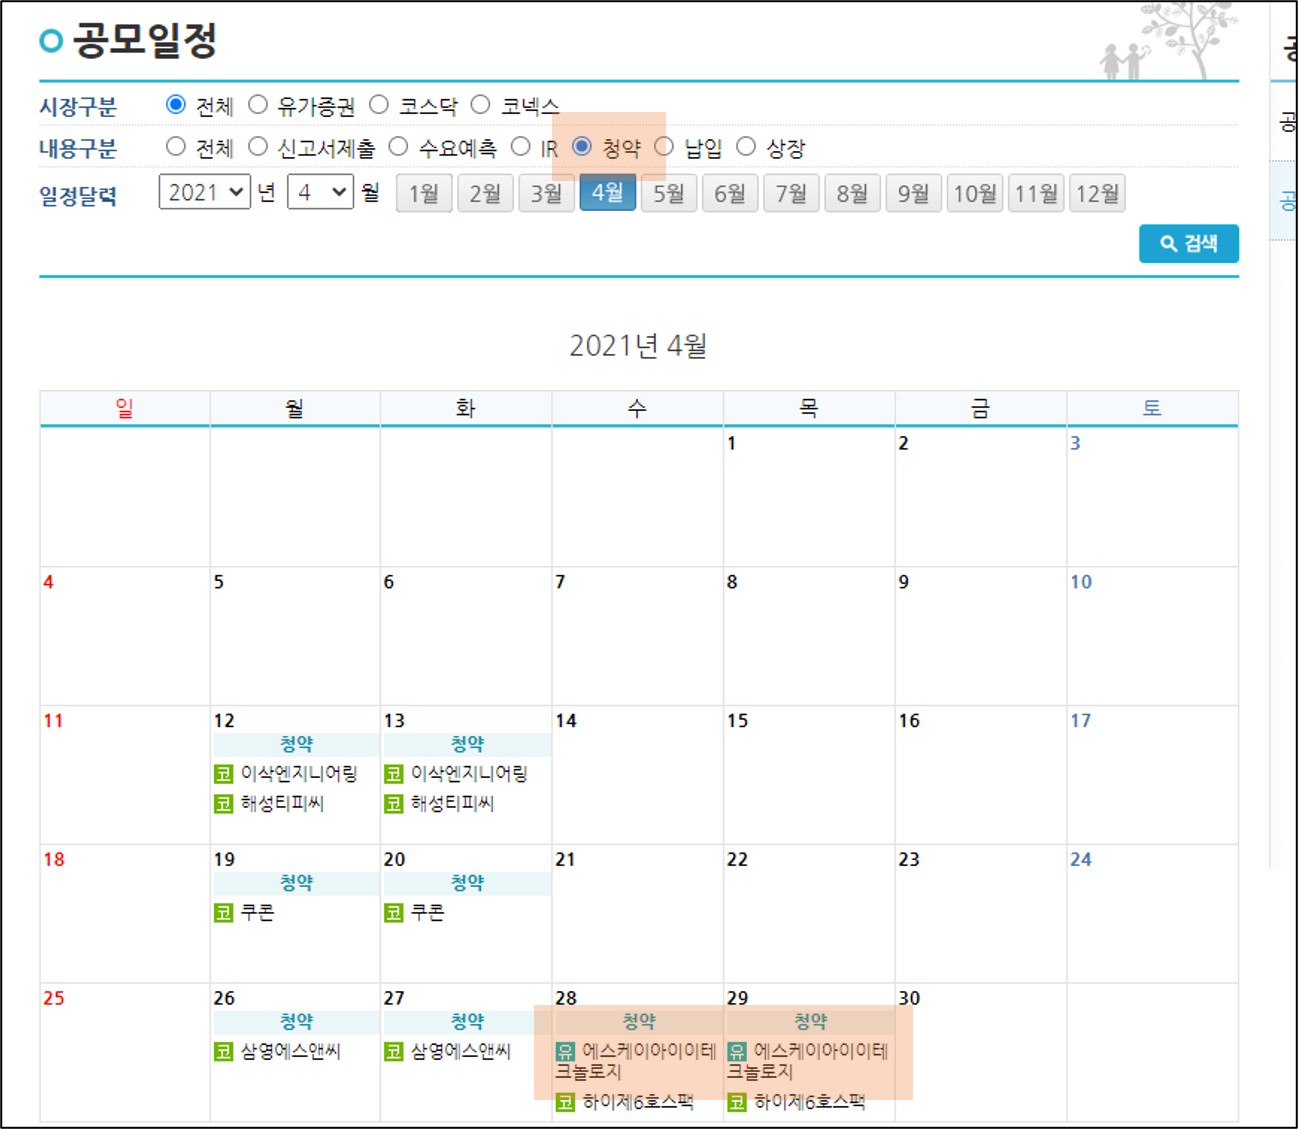
Task: Select the 코넥스 market radio button
Action: 481,105
